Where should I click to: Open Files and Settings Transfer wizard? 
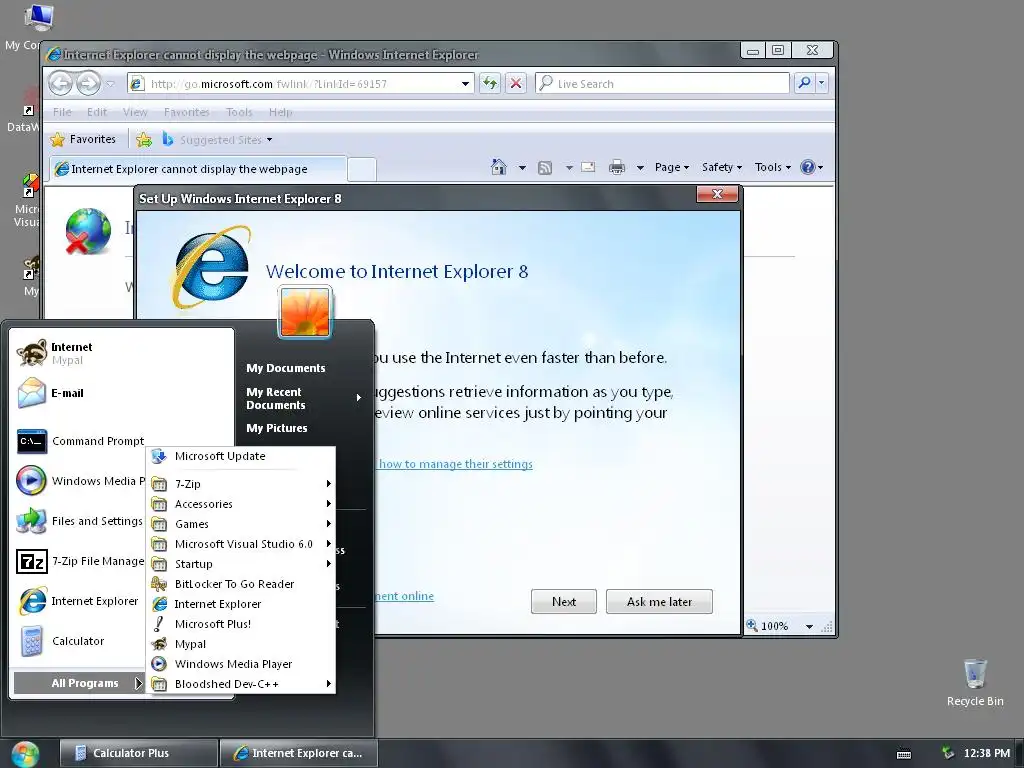[80, 521]
